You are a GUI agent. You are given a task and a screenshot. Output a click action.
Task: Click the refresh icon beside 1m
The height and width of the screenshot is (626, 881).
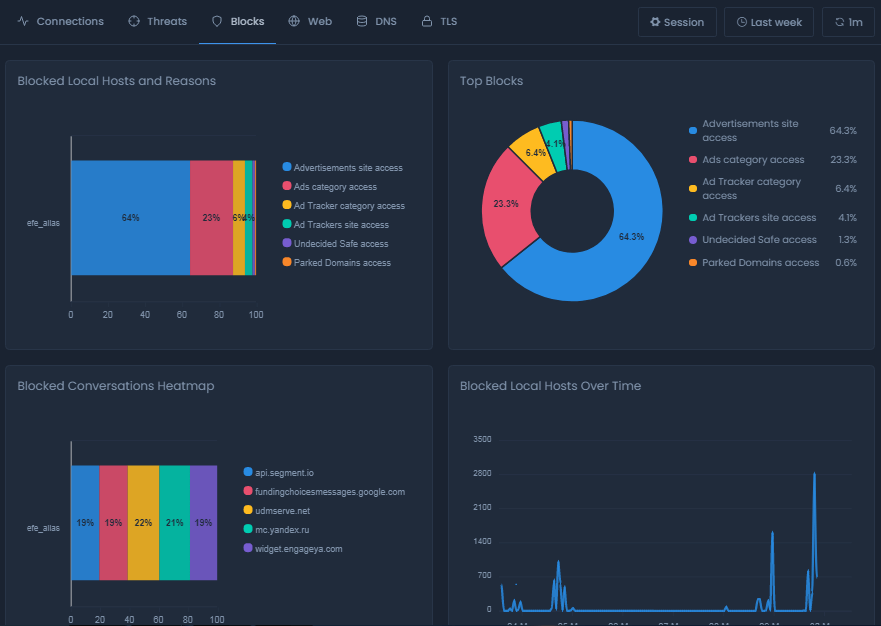(839, 21)
